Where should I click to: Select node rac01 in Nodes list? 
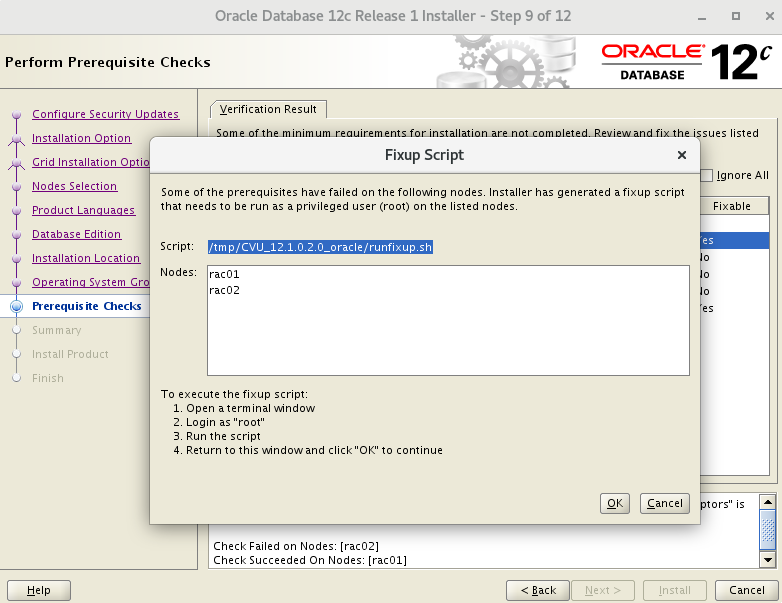(x=224, y=274)
